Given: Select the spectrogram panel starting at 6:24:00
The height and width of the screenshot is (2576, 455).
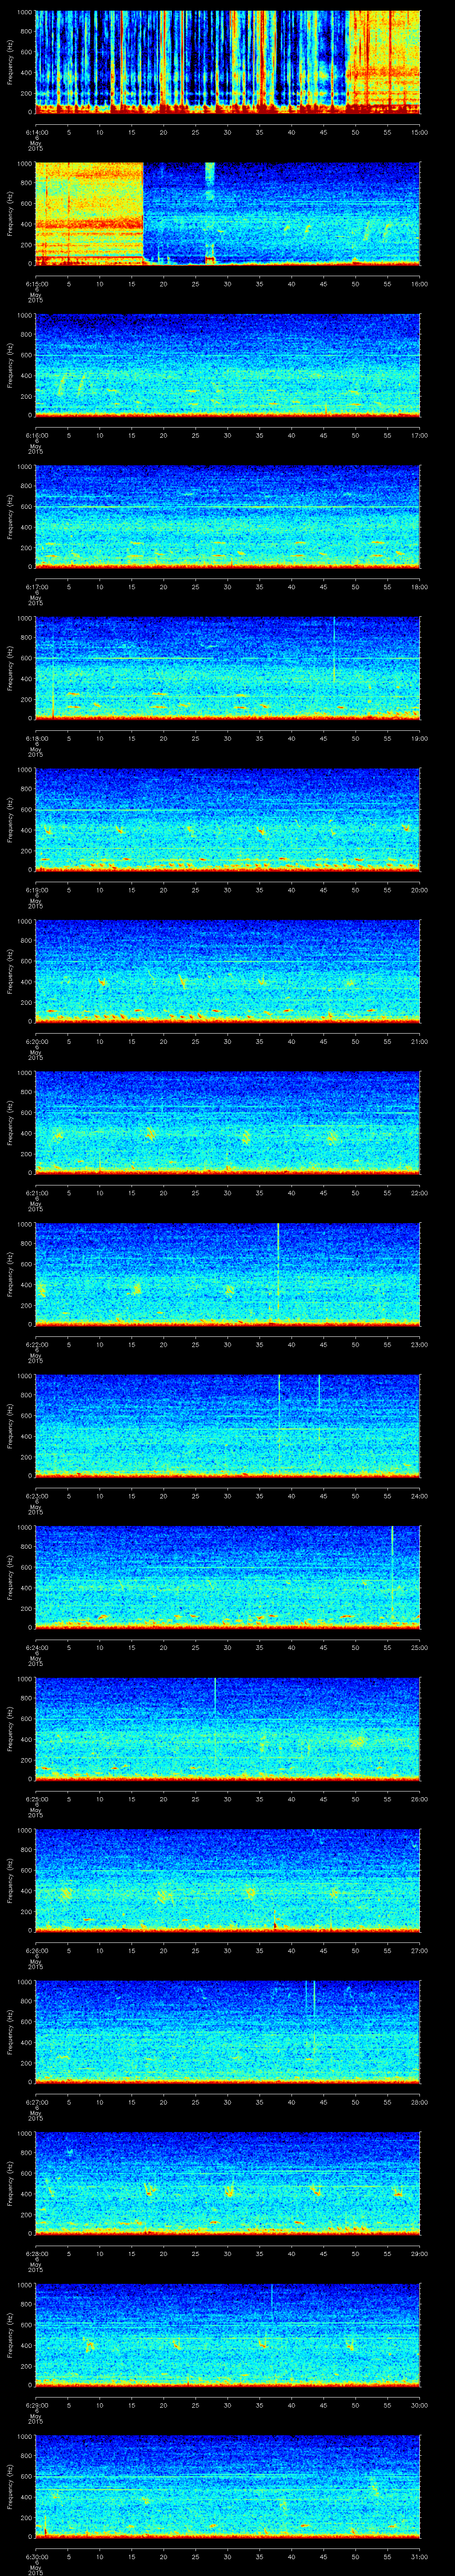Looking at the screenshot, I should (228, 1577).
